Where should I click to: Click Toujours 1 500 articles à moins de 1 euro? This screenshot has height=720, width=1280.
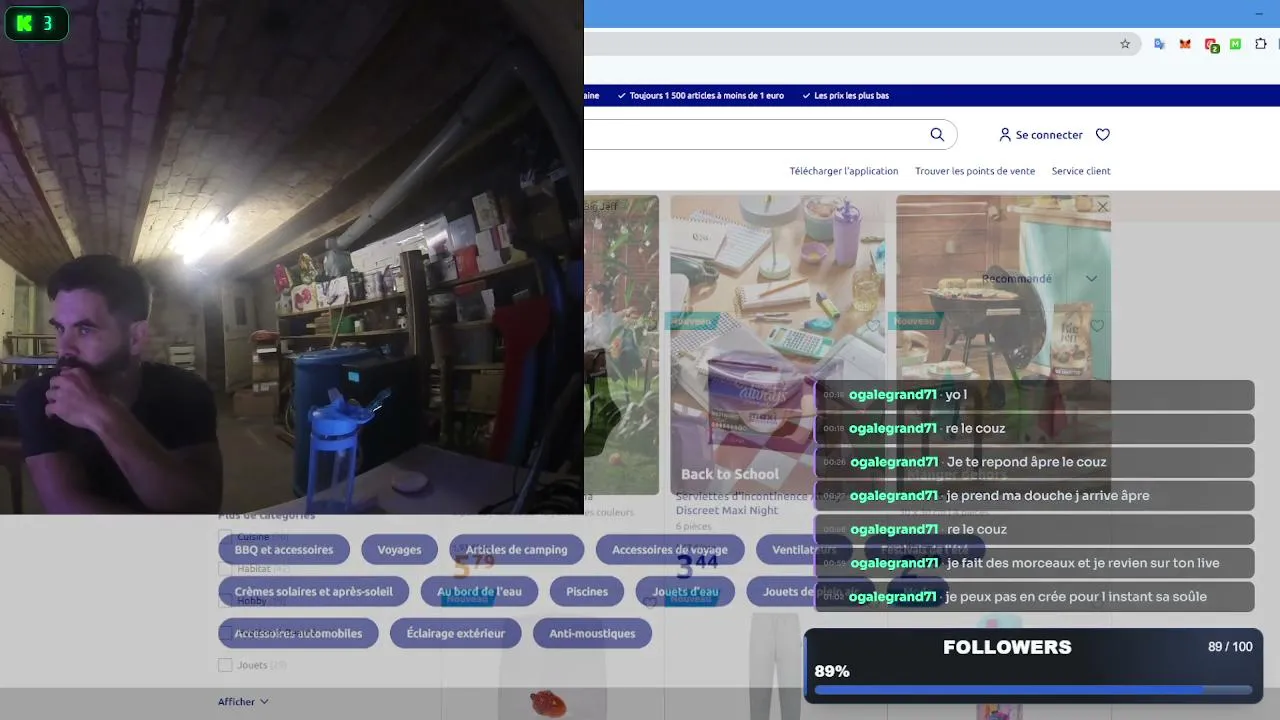click(706, 96)
